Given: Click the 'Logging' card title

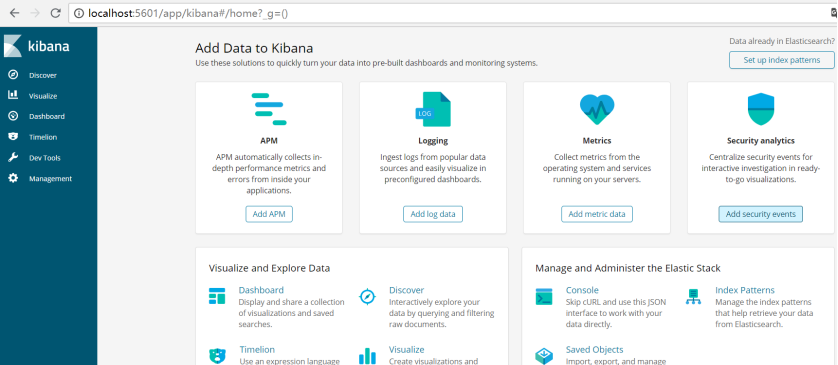Looking at the screenshot, I should (433, 141).
